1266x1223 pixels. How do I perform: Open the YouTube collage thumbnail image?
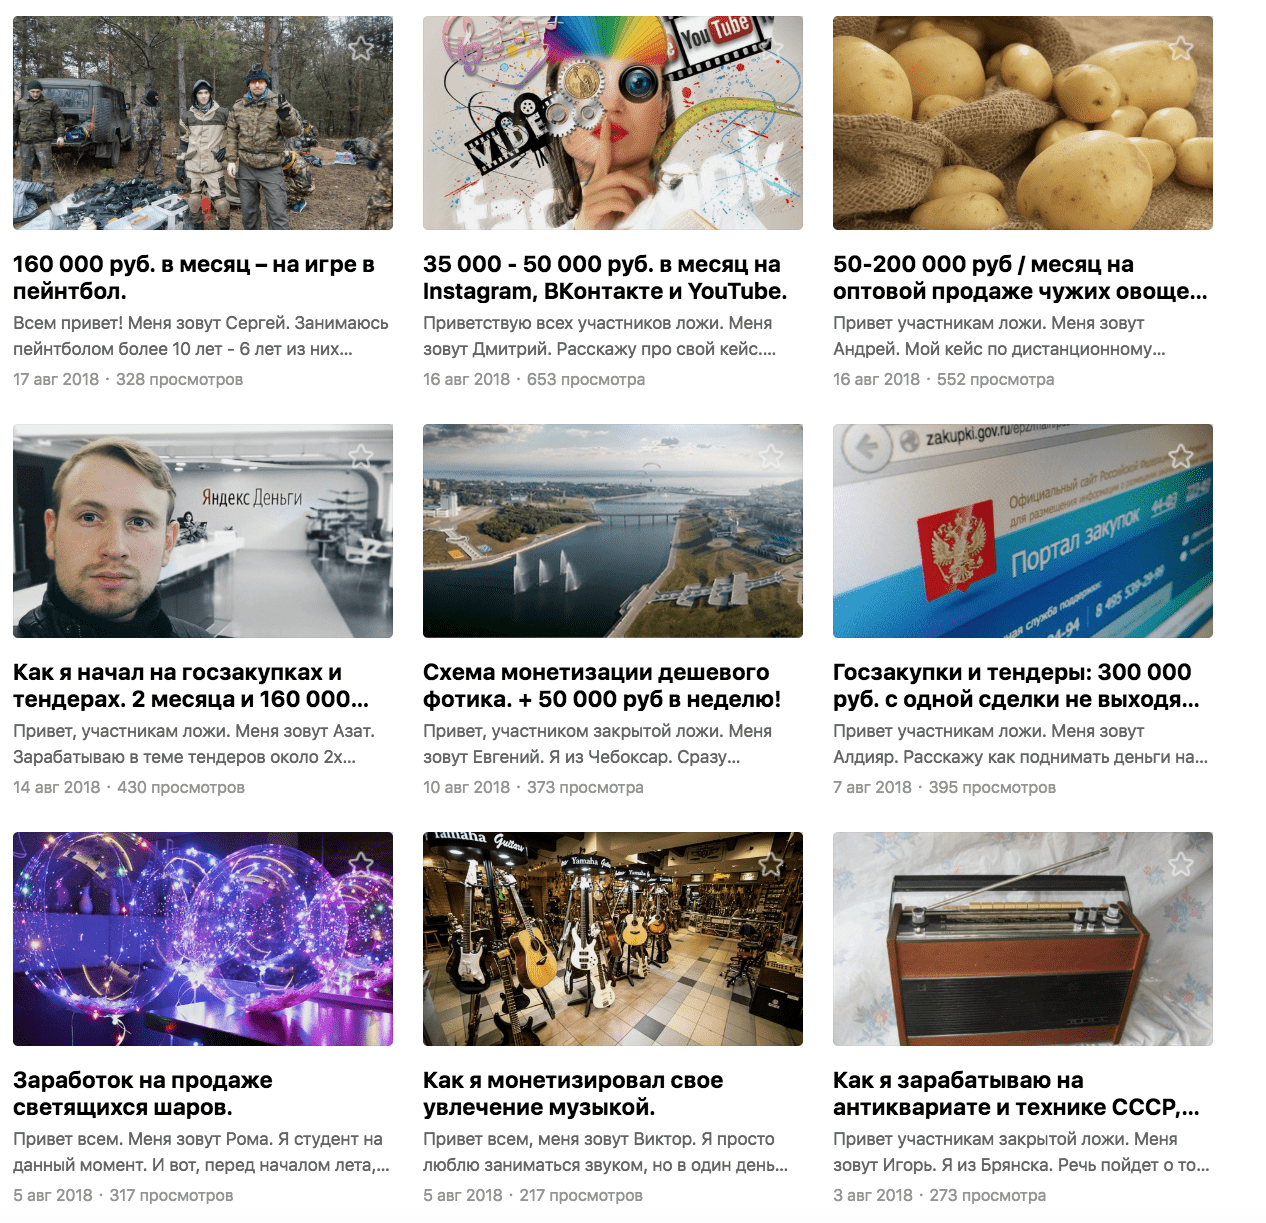click(613, 123)
